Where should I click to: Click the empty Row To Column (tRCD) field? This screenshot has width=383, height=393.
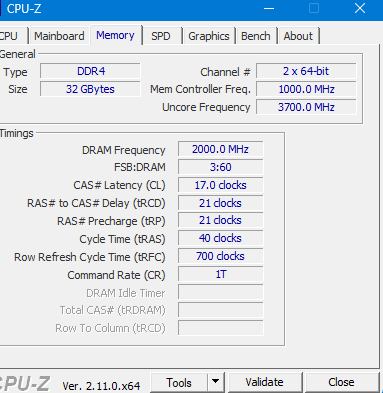point(220,328)
